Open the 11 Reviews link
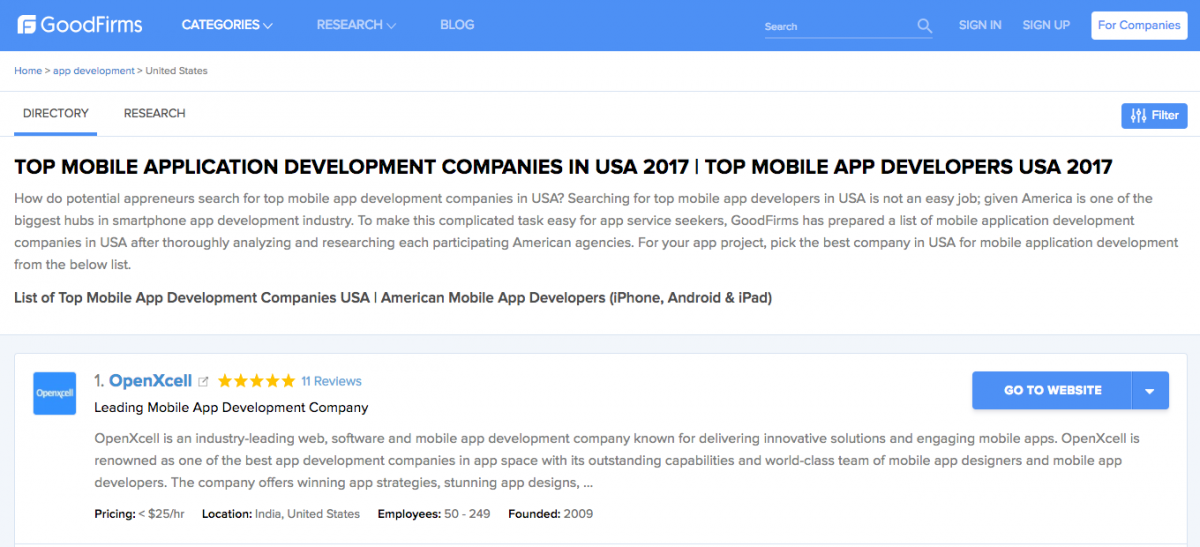Viewport: 1200px width, 547px height. (x=331, y=381)
